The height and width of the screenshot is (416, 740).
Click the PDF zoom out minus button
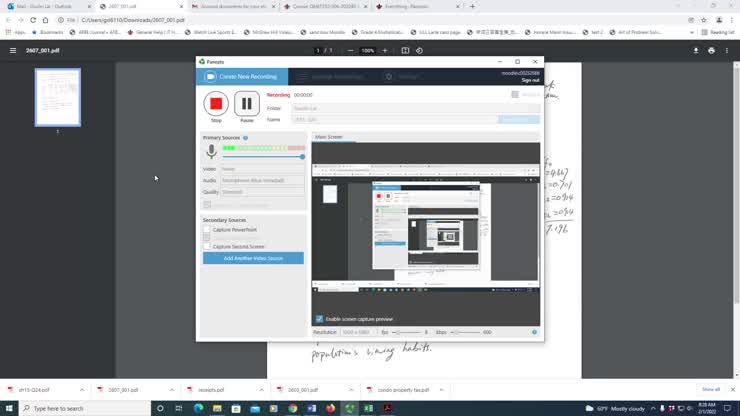coord(350,50)
